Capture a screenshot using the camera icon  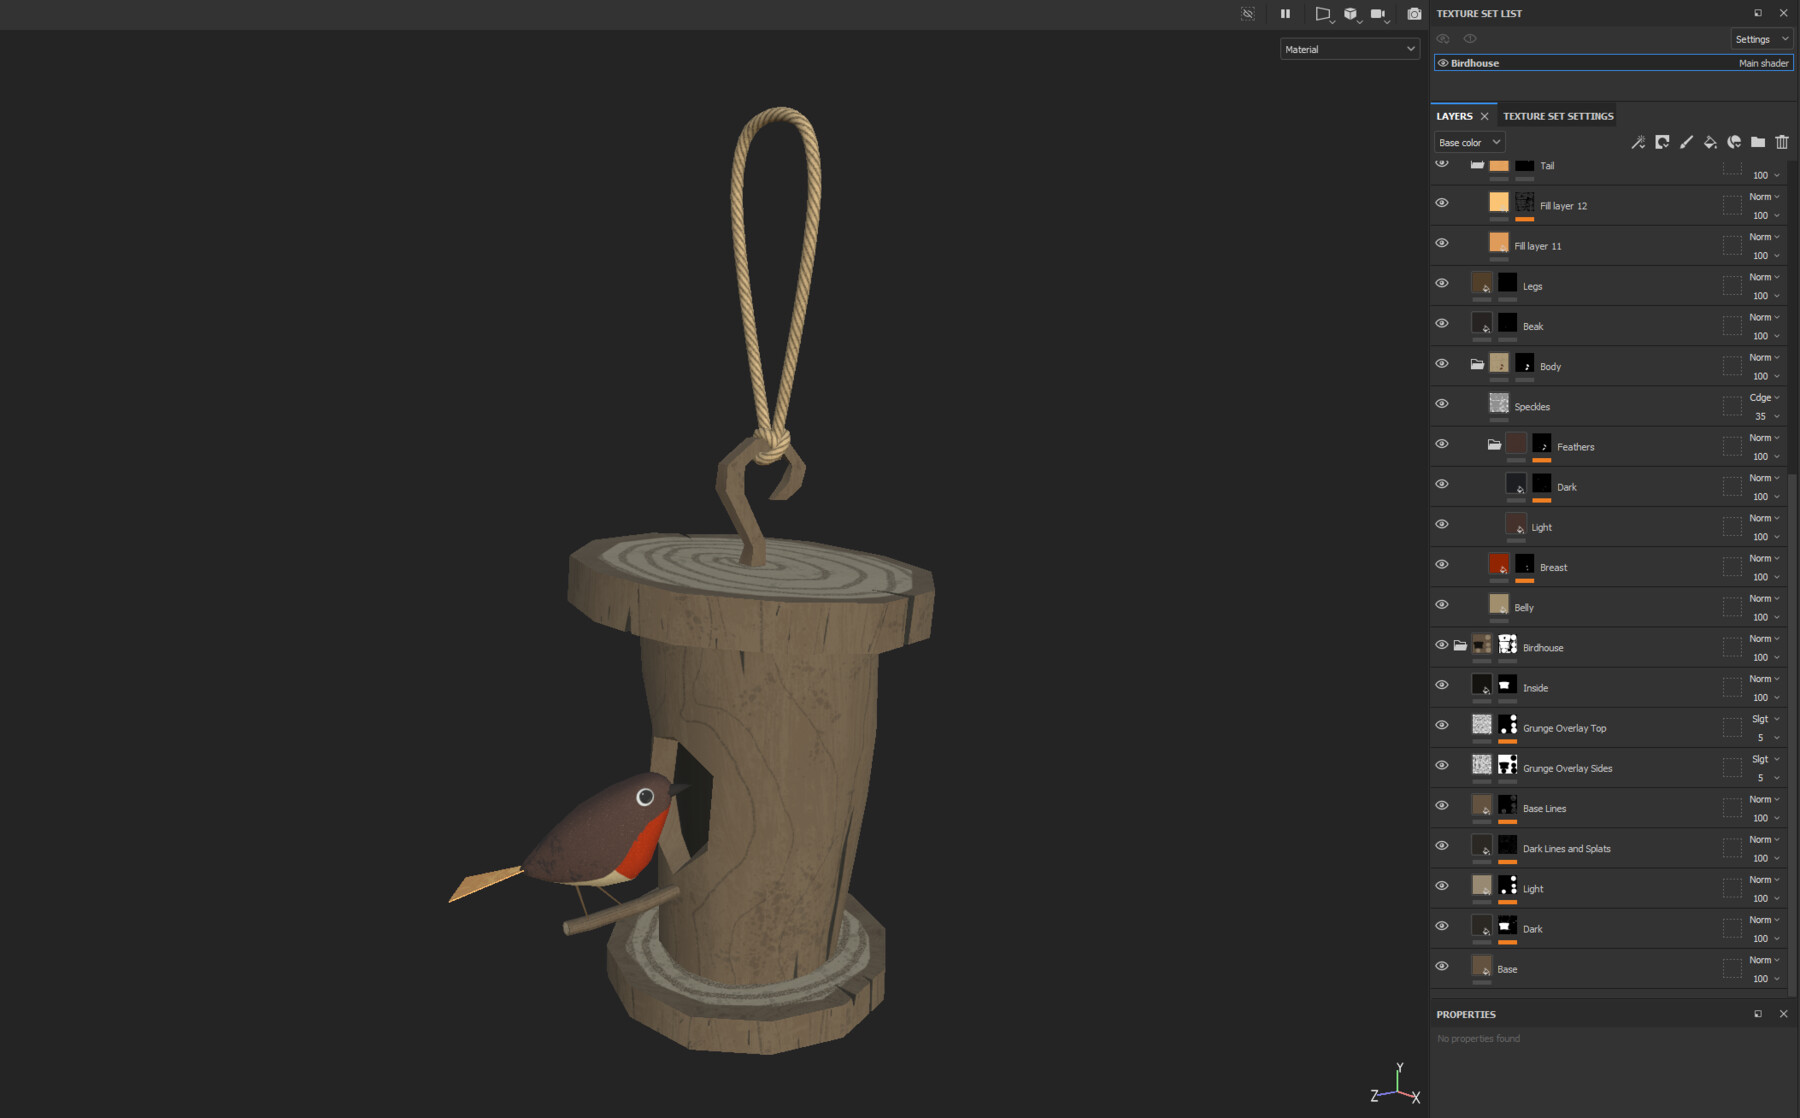(x=1414, y=14)
